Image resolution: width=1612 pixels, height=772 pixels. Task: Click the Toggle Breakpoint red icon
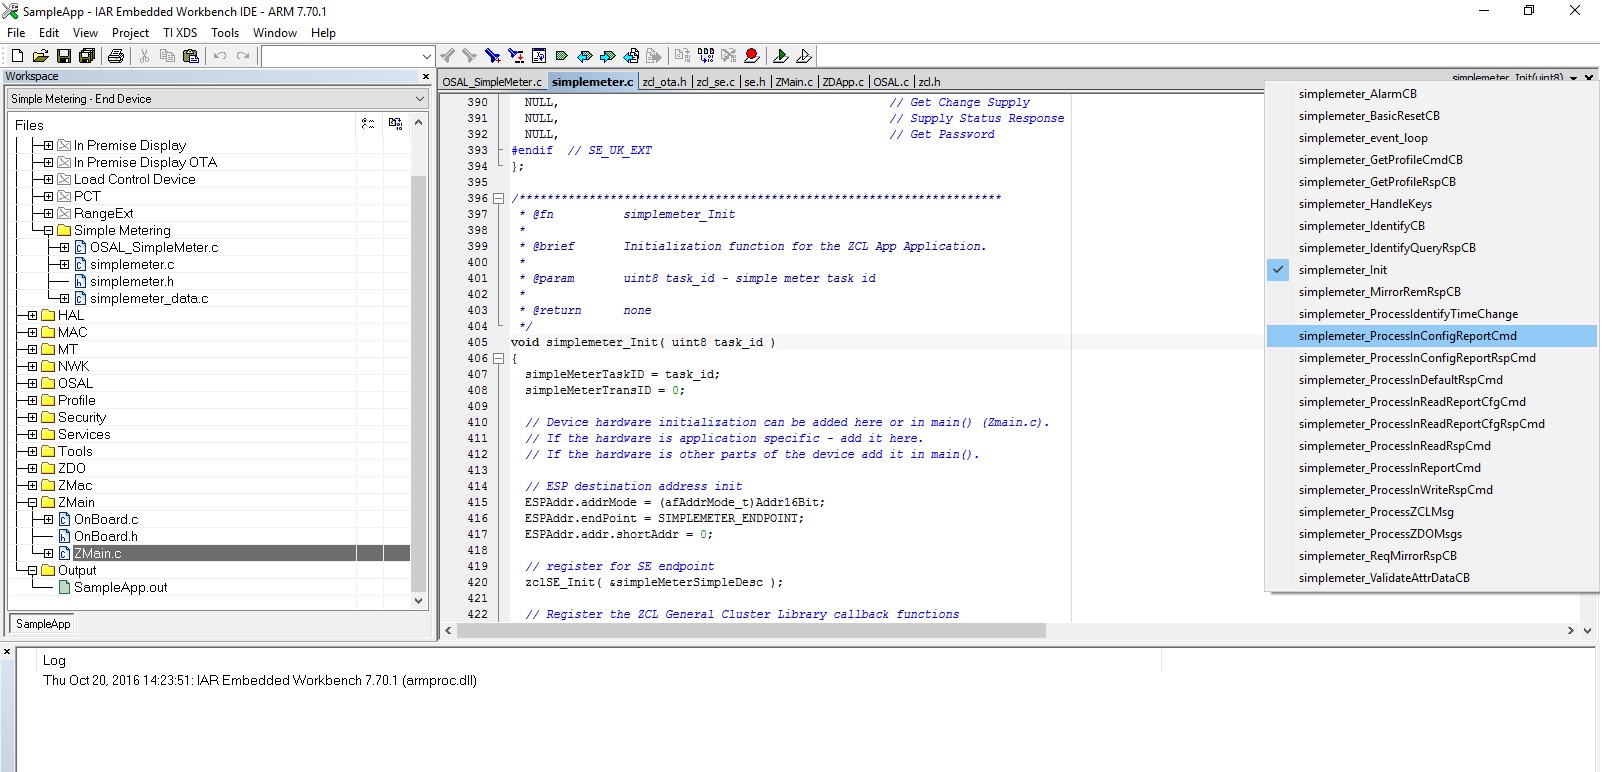(x=752, y=56)
